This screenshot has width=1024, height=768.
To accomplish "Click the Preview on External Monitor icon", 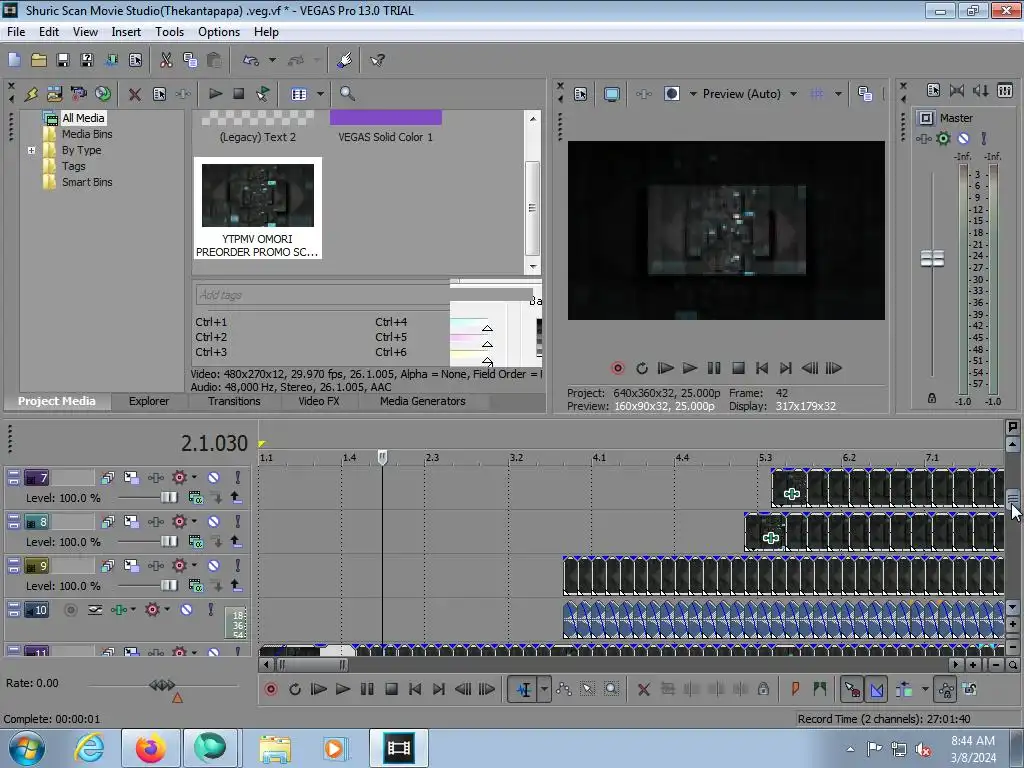I will pos(611,94).
